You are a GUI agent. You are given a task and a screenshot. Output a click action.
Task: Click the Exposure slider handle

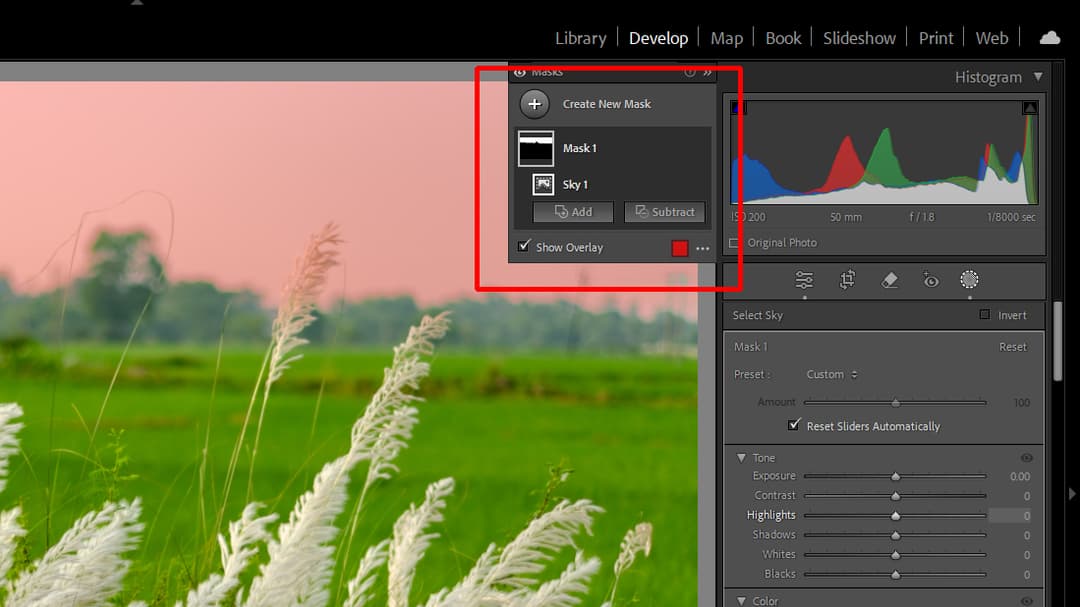coord(895,476)
